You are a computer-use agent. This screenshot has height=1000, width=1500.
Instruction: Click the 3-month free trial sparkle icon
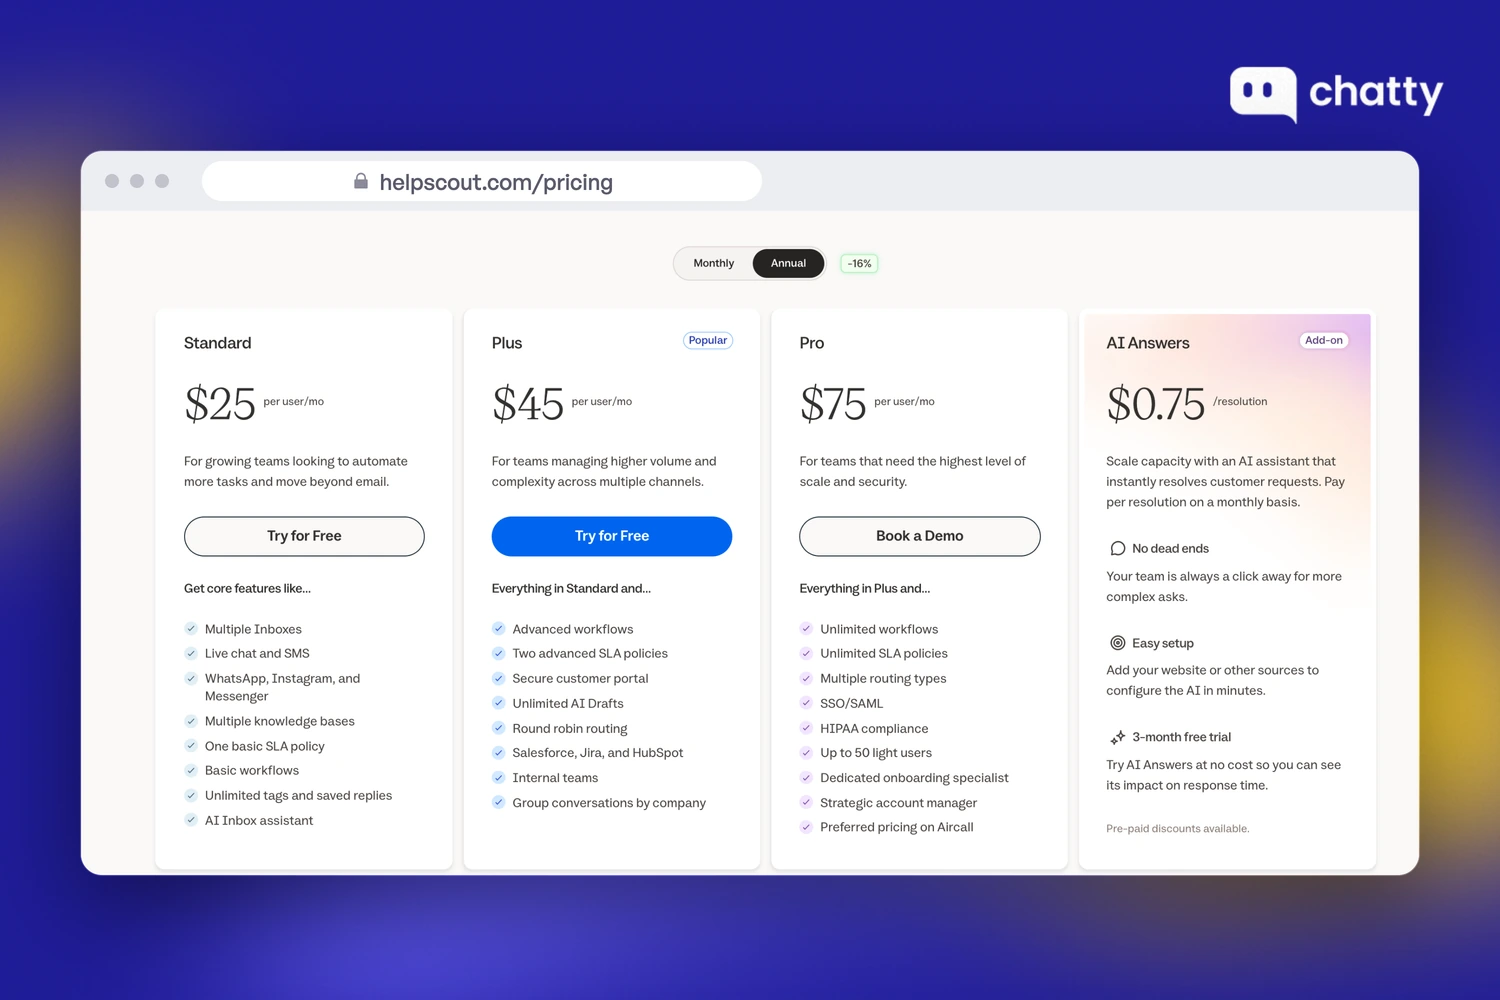click(x=1118, y=737)
